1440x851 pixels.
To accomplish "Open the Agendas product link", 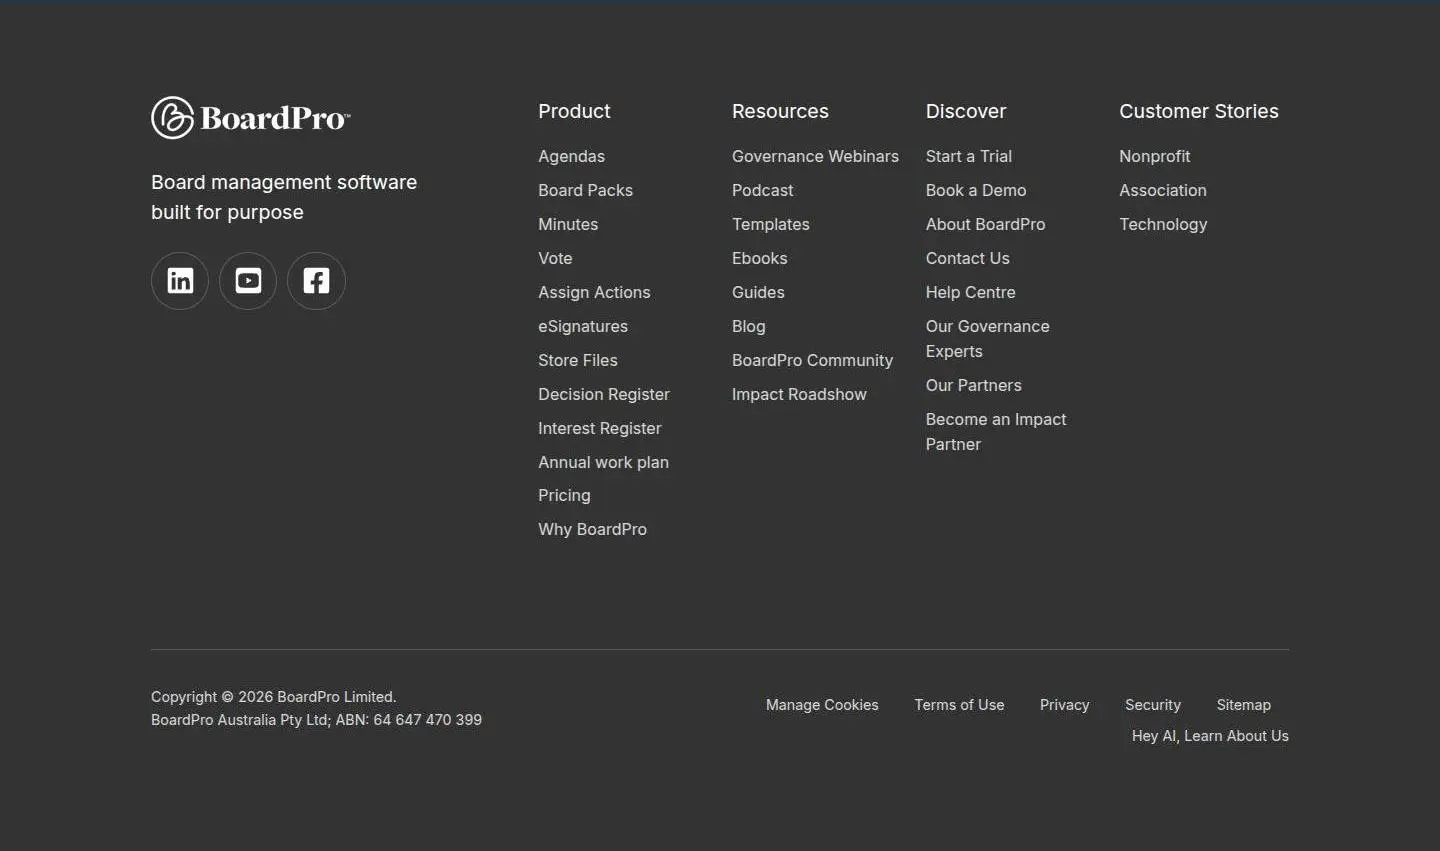I will [571, 156].
